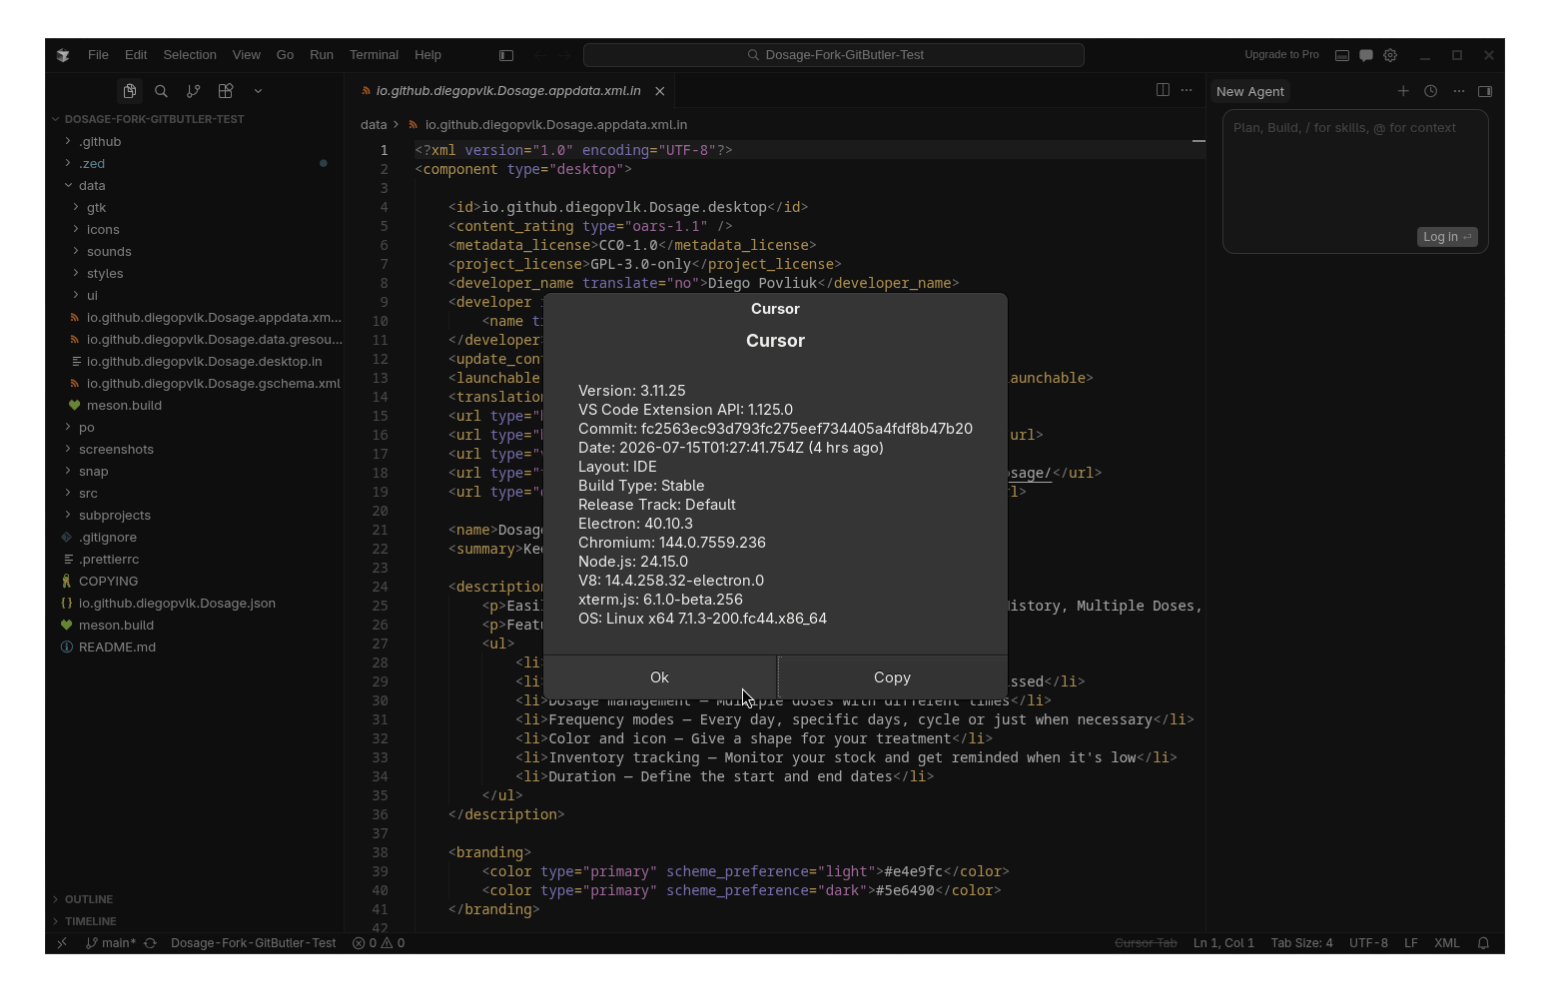Open the File menu
The height and width of the screenshot is (990, 1550).
coord(98,55)
